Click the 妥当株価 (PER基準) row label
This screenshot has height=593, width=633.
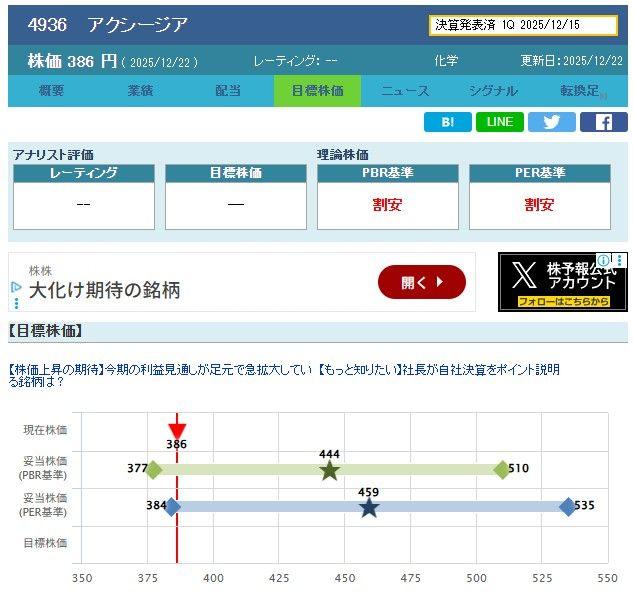[43, 505]
